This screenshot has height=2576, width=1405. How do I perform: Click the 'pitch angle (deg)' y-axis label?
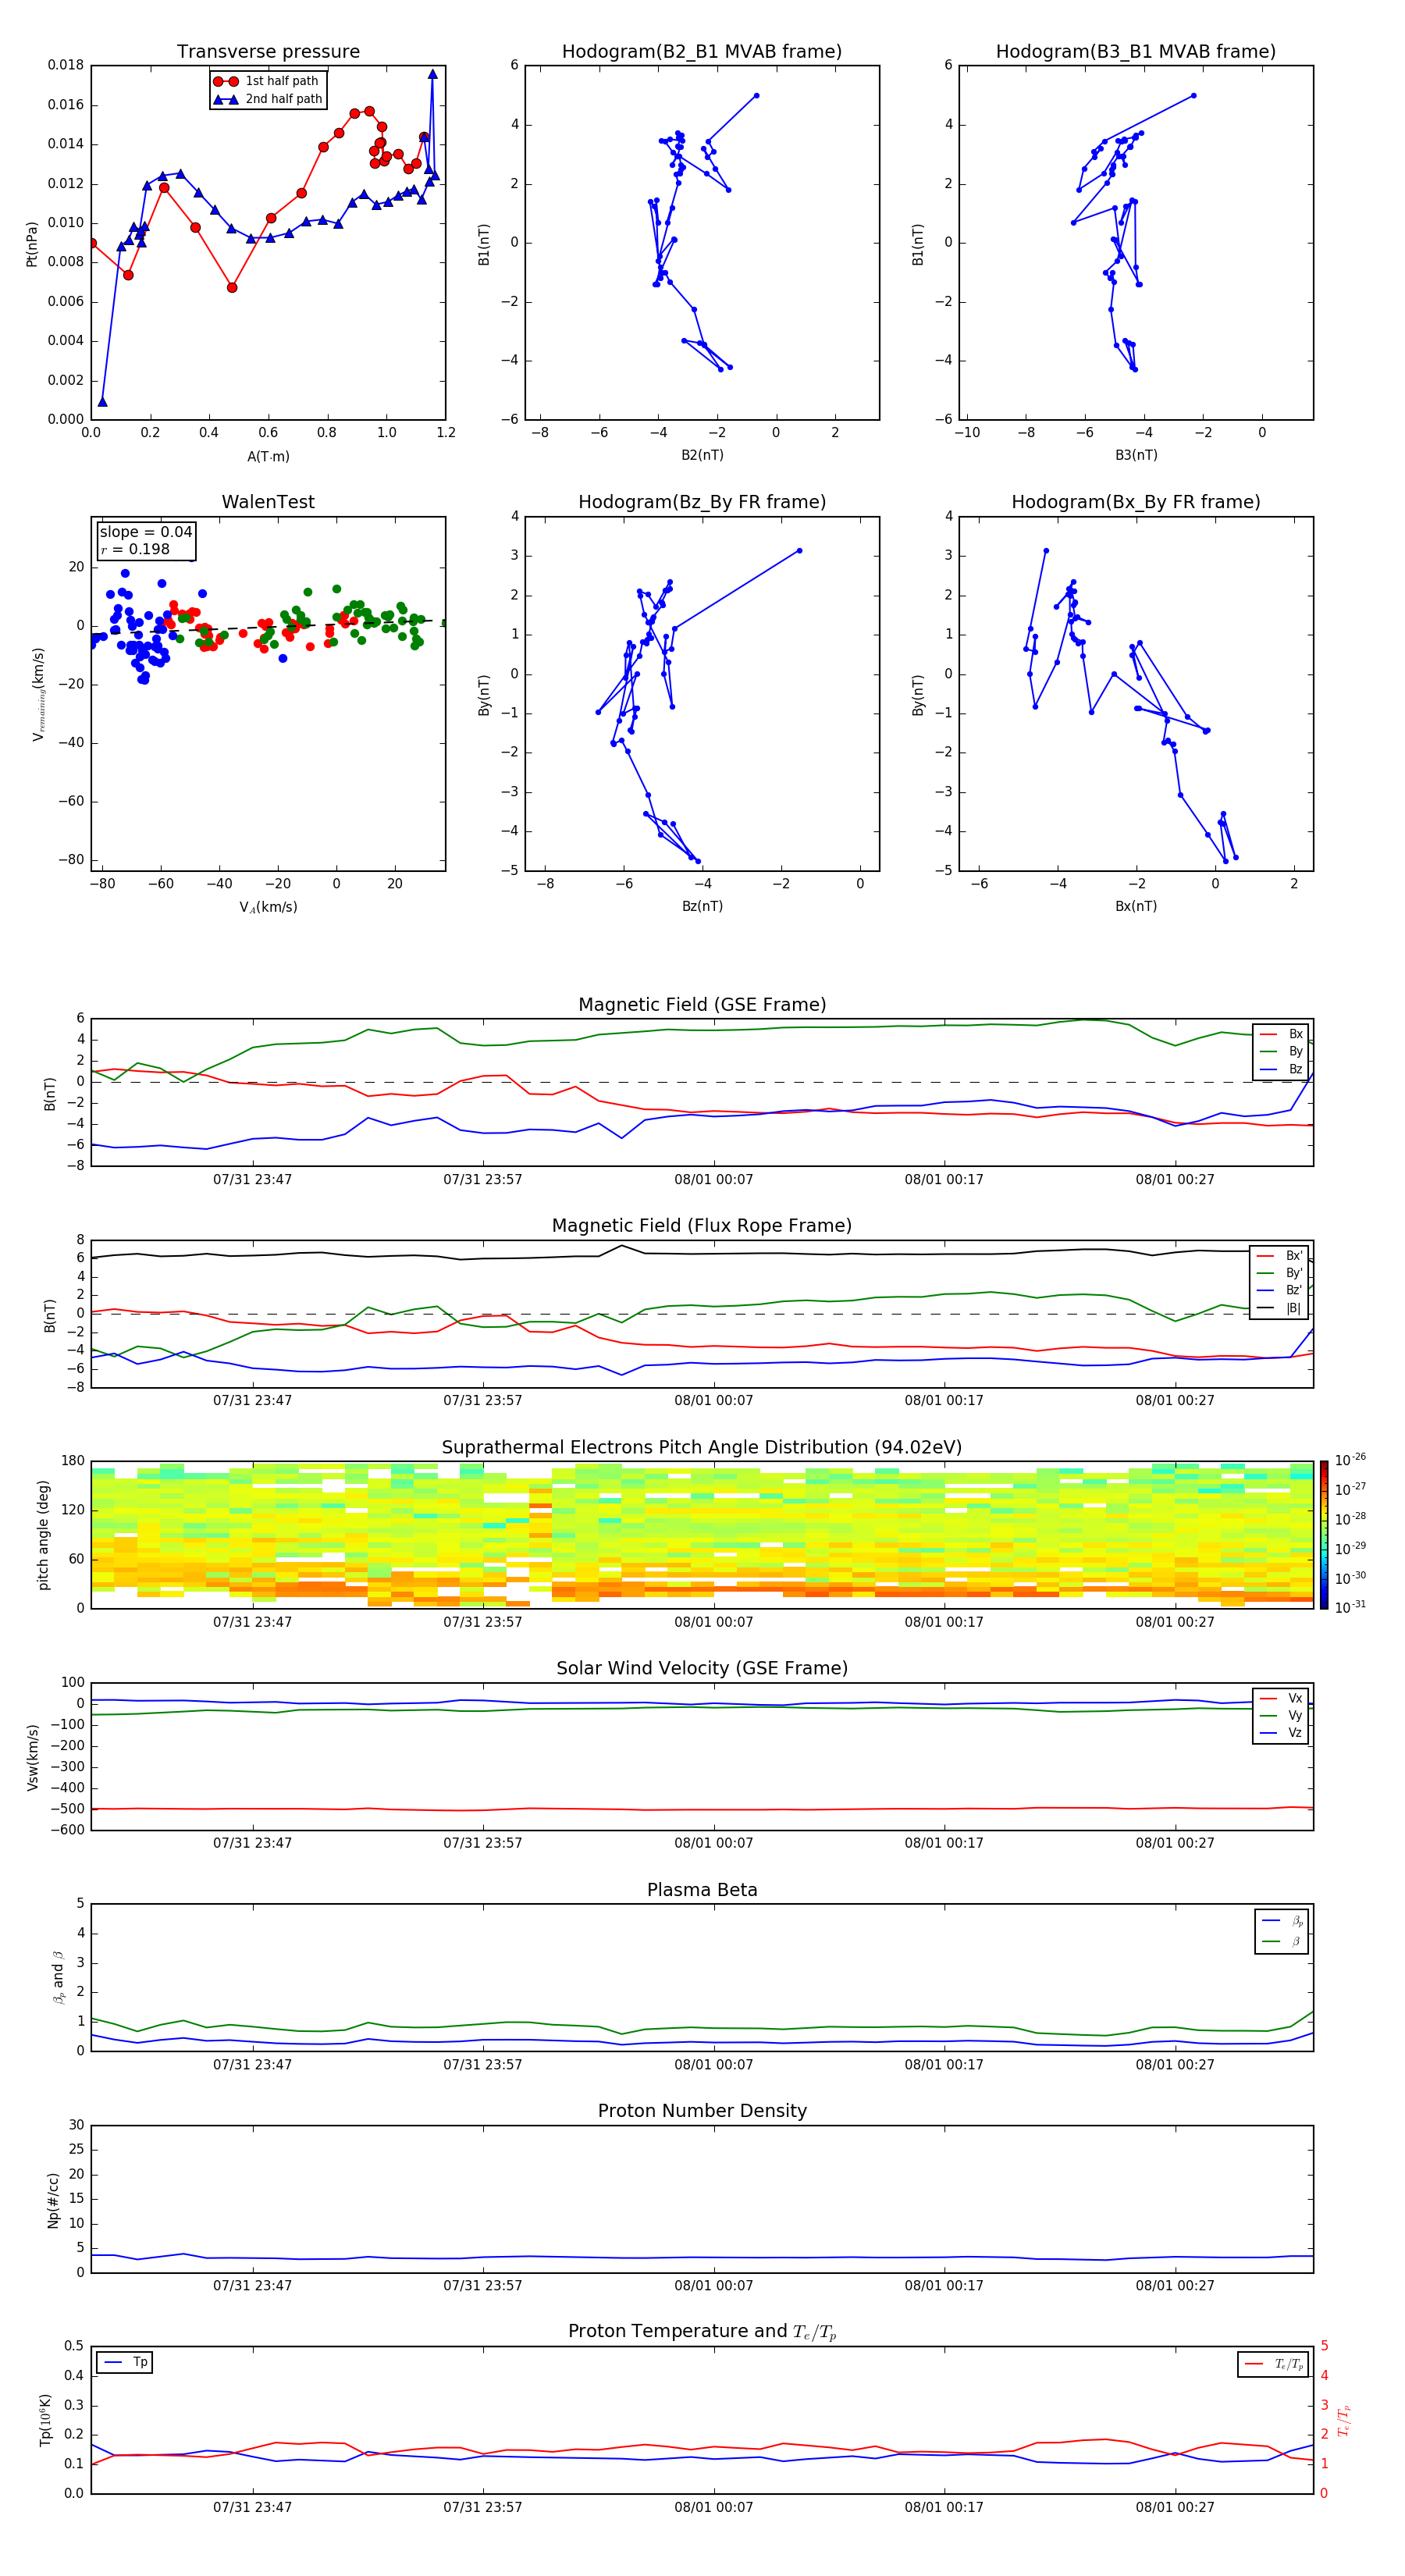(43, 1535)
